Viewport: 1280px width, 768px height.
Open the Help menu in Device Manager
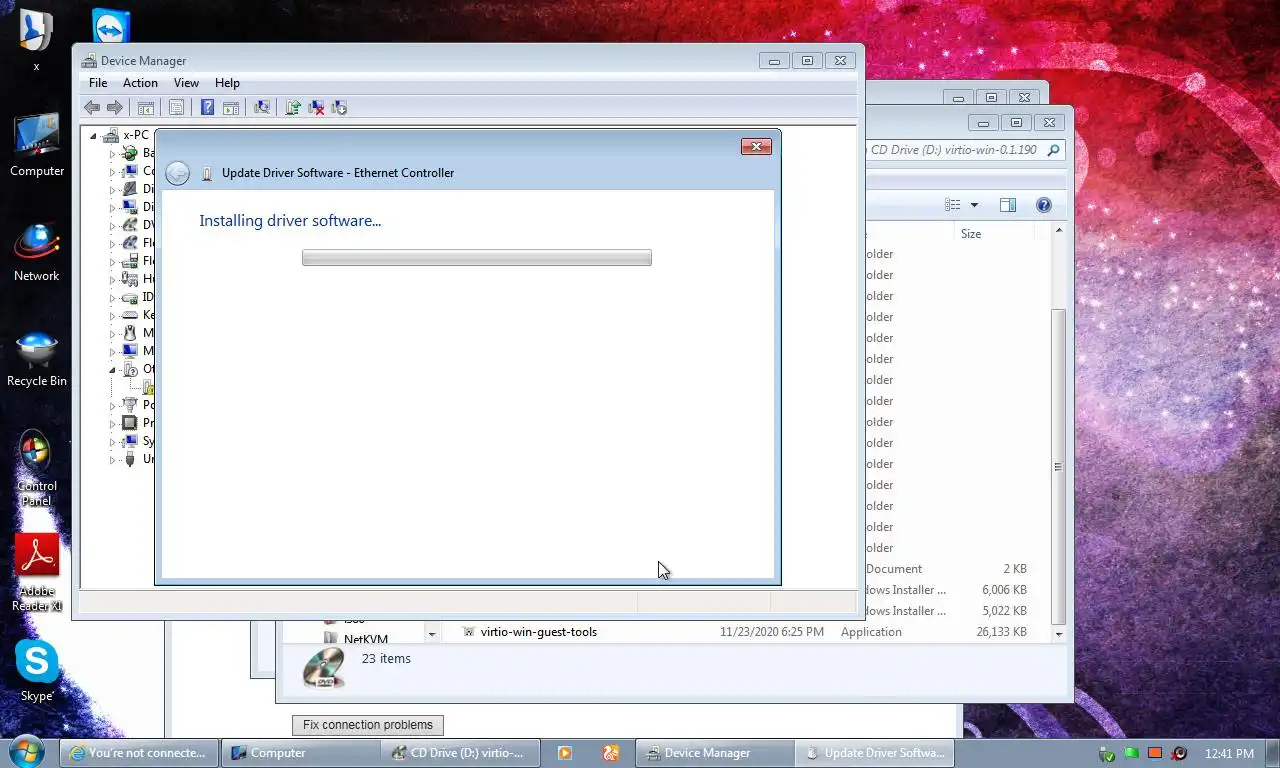tap(227, 83)
